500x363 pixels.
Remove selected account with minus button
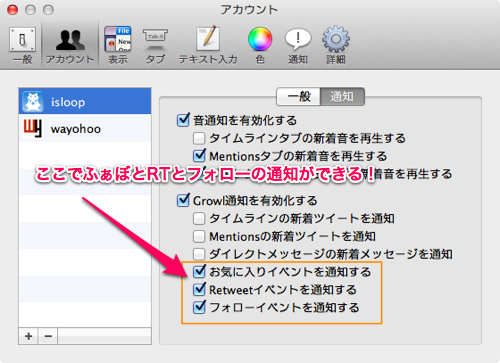[48, 336]
